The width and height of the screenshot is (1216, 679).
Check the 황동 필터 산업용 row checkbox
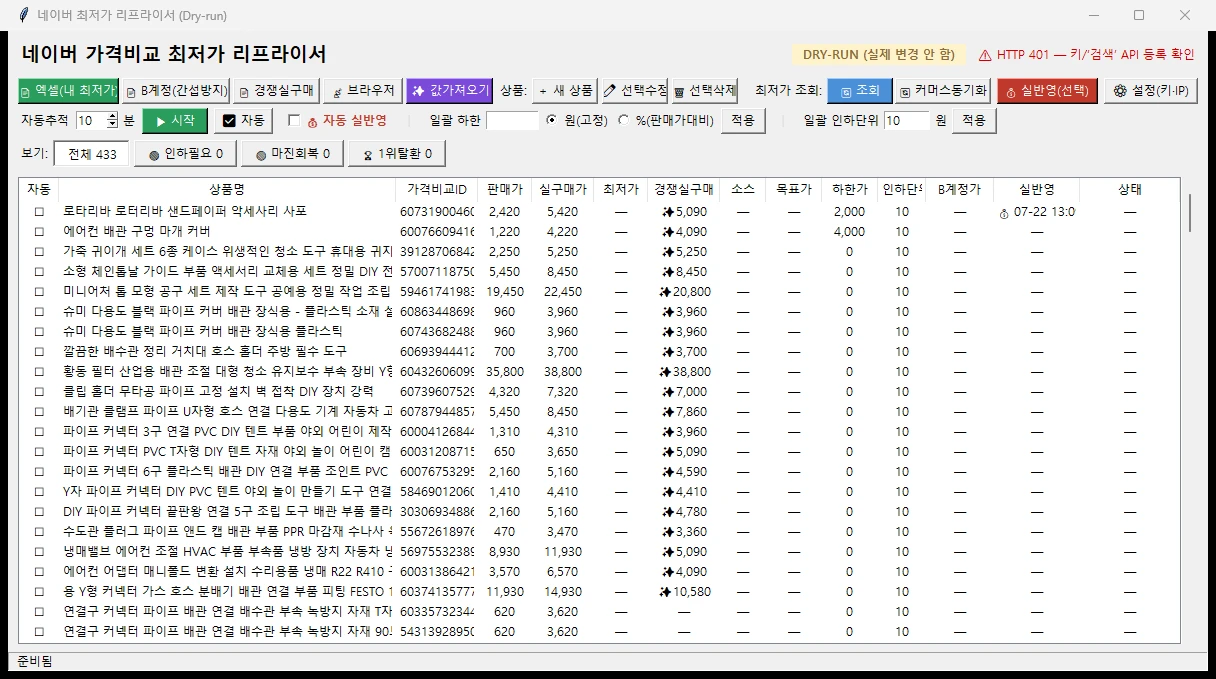tap(40, 372)
